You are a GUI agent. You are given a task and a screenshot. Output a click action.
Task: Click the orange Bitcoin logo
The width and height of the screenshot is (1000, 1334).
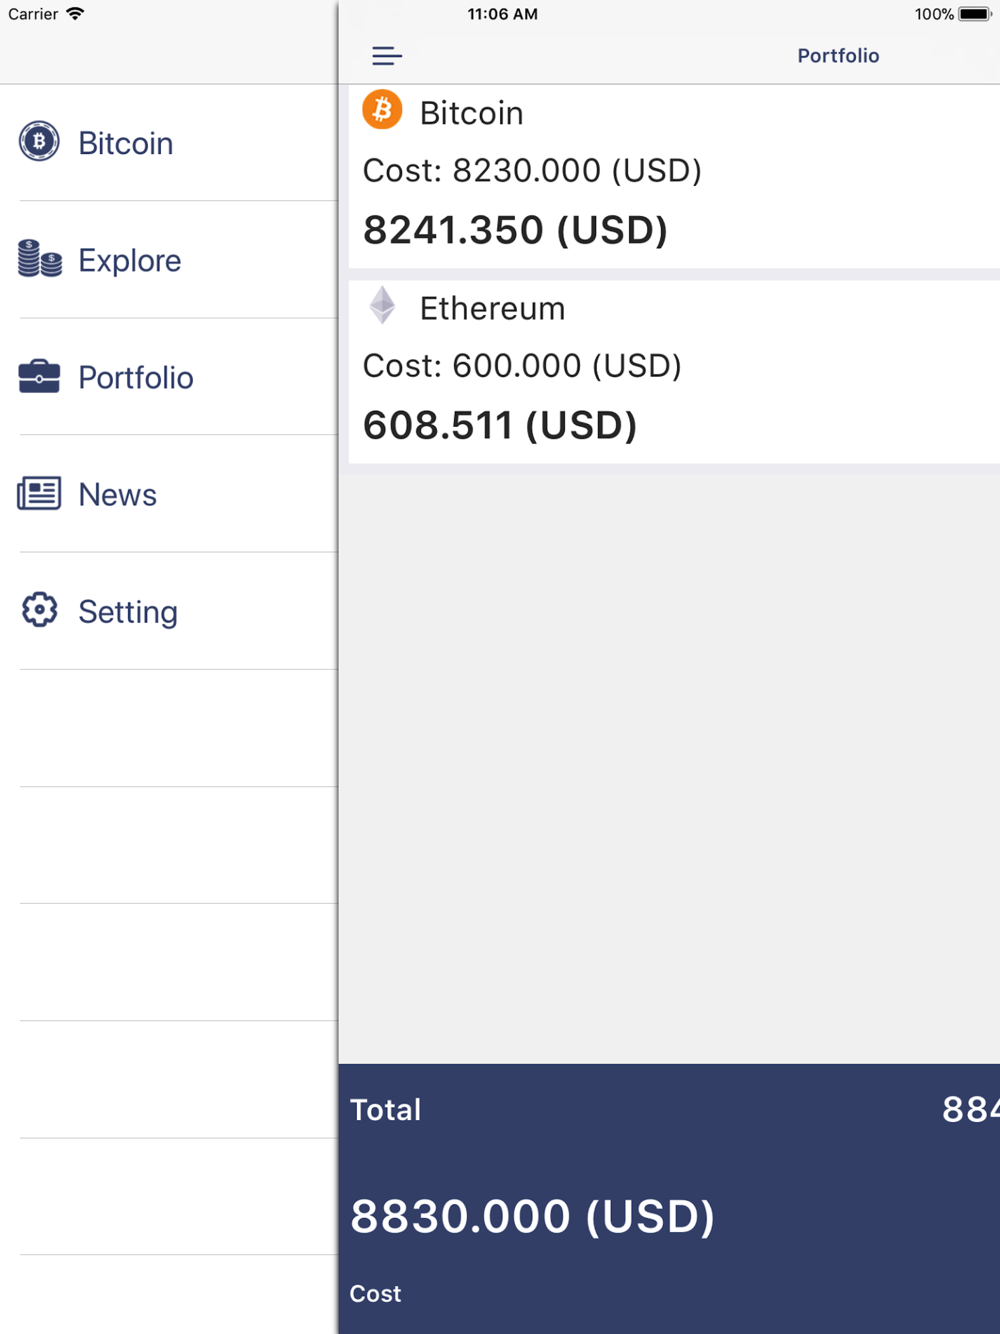(x=382, y=110)
